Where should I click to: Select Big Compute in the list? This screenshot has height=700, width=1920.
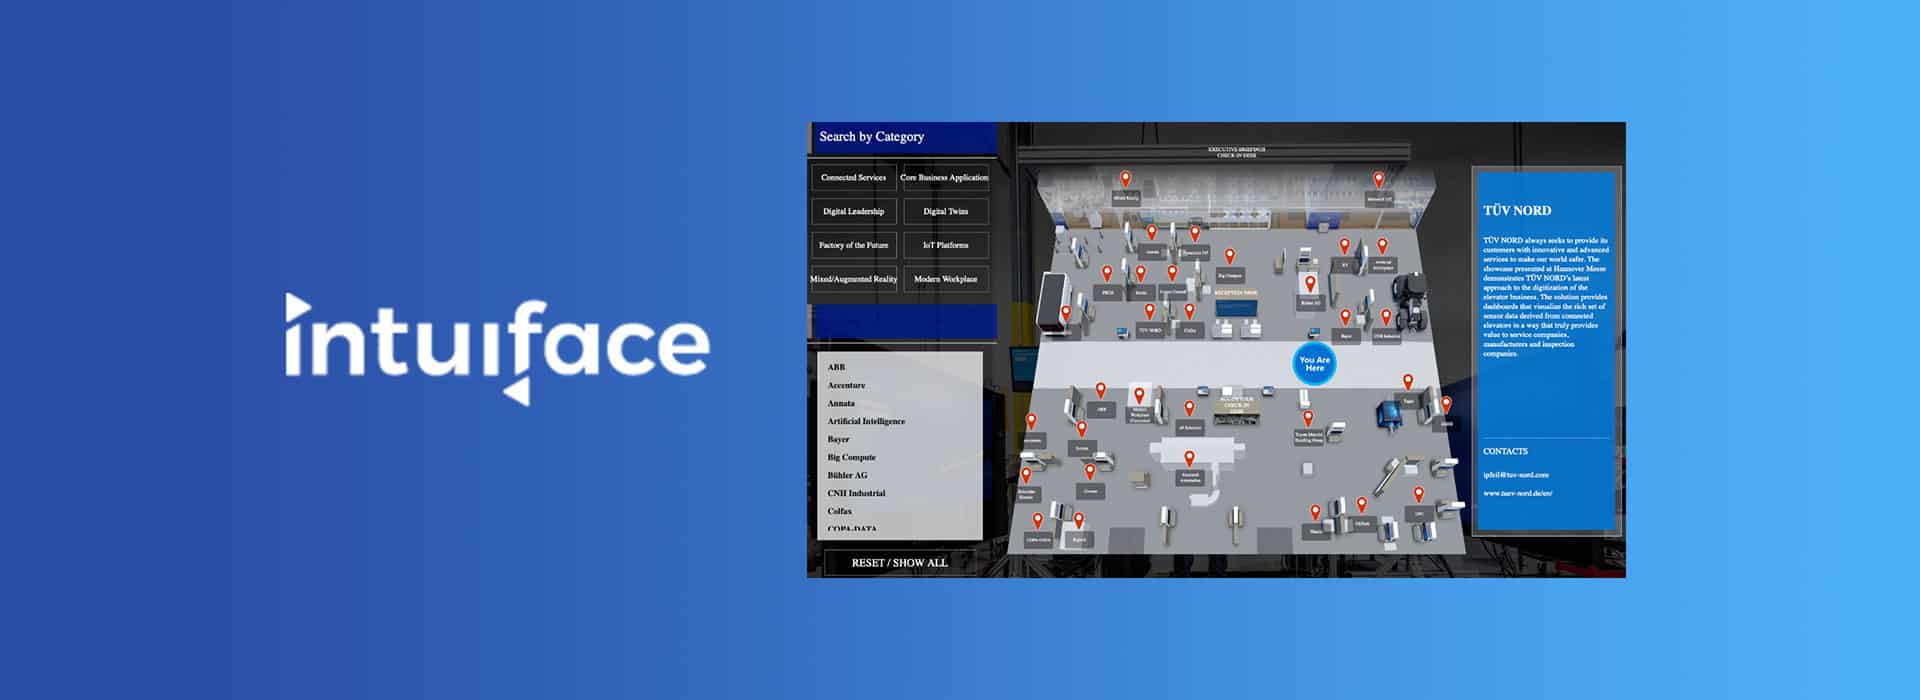pos(851,457)
